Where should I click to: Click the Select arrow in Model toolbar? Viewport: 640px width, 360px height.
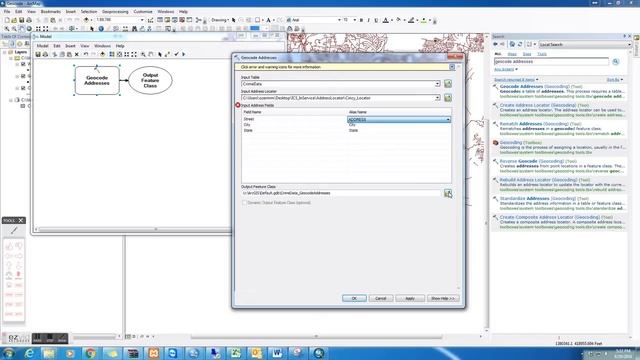(160, 54)
